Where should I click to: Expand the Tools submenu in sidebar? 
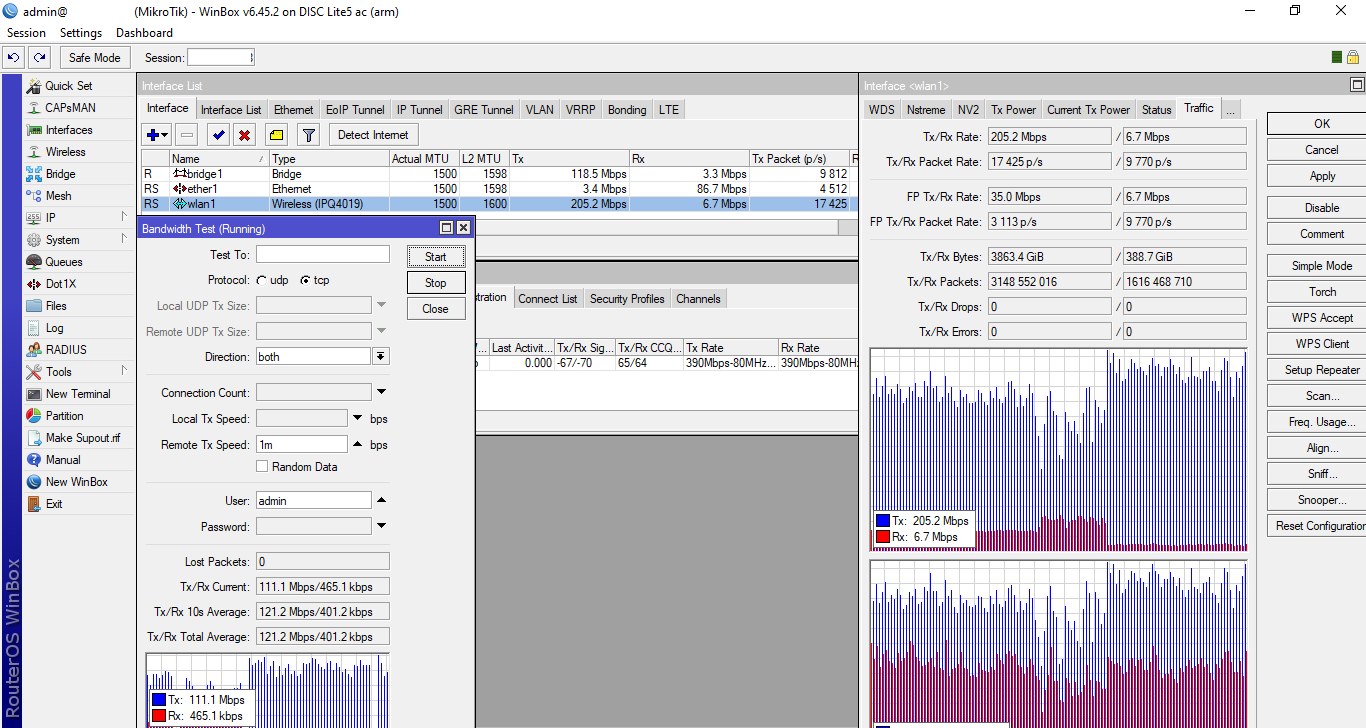pos(124,372)
